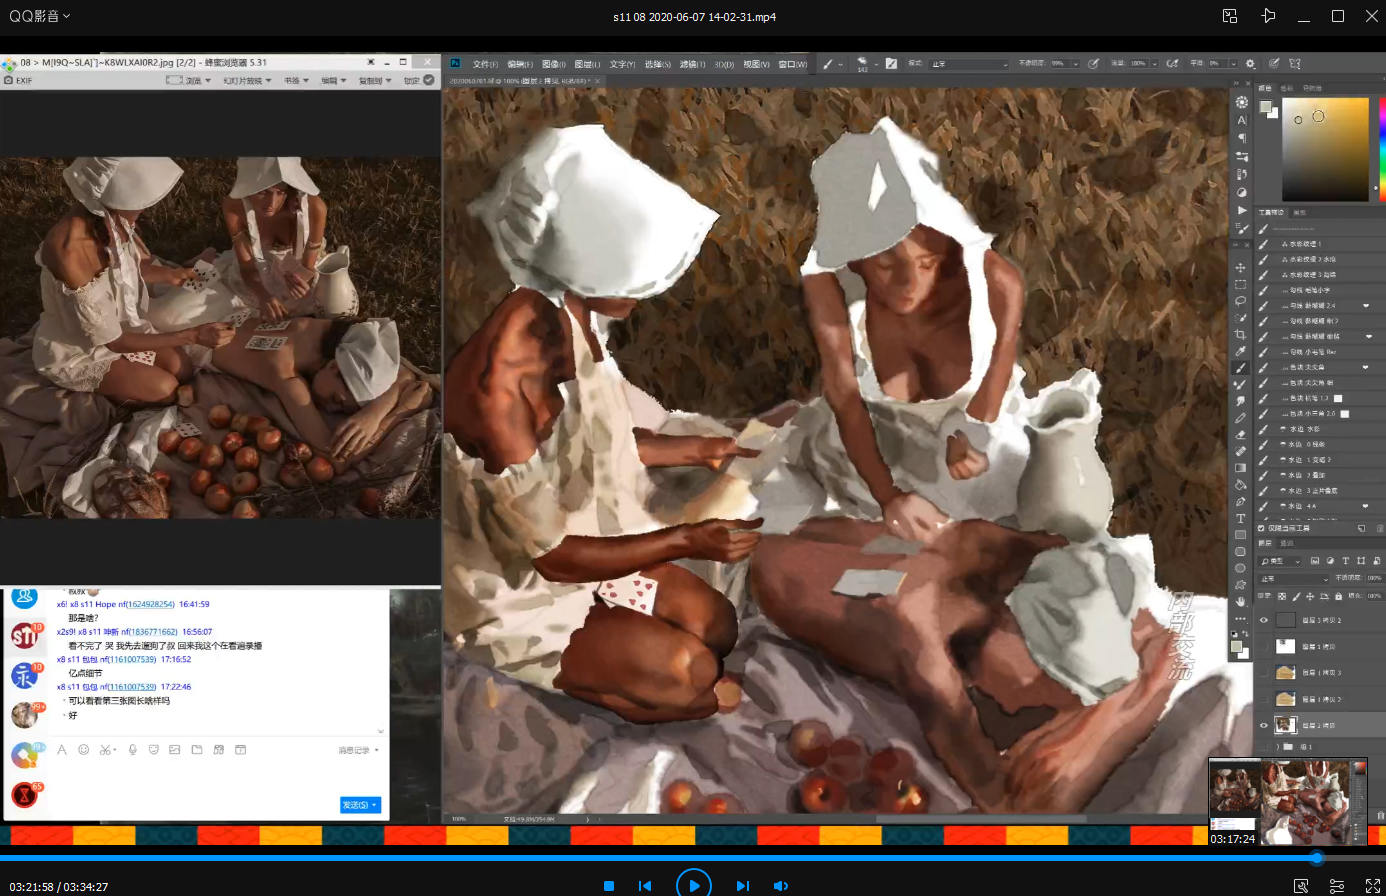Open the layer blend mode dropdown
The height and width of the screenshot is (896, 1386).
click(x=1294, y=579)
